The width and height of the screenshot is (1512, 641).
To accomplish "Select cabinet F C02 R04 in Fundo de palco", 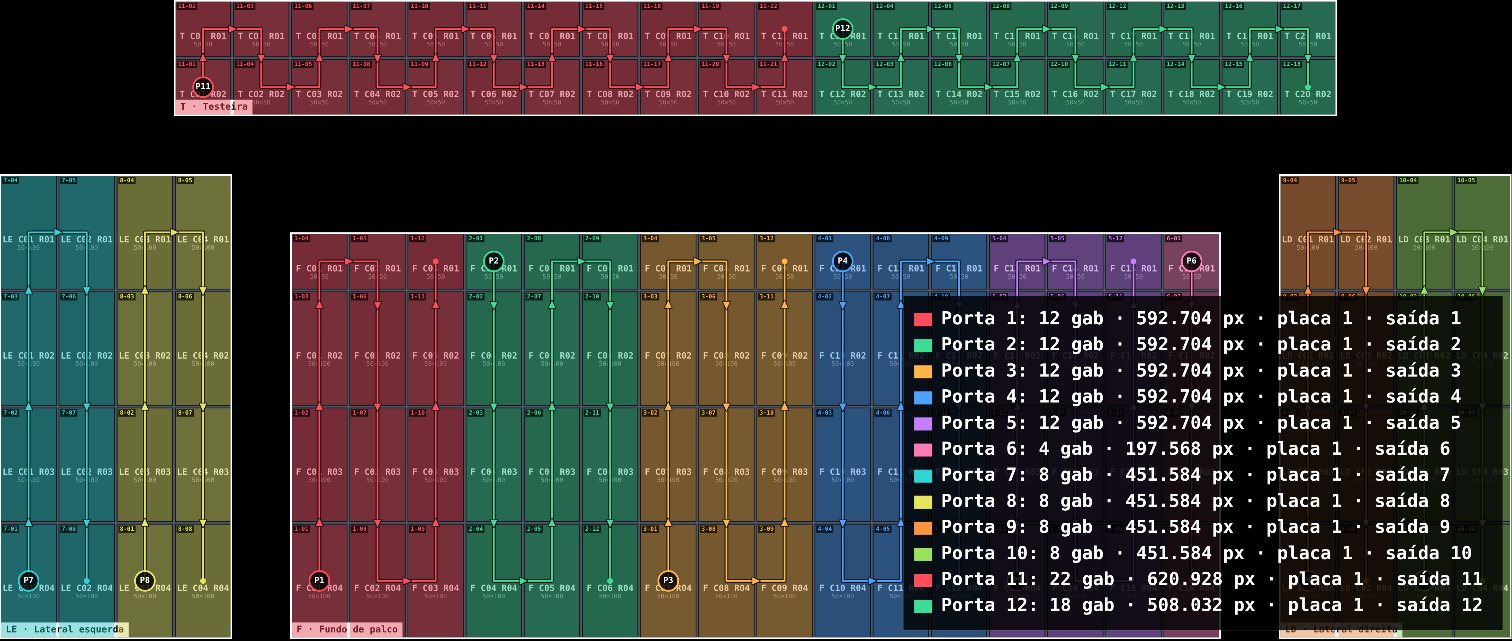I will (x=377, y=580).
